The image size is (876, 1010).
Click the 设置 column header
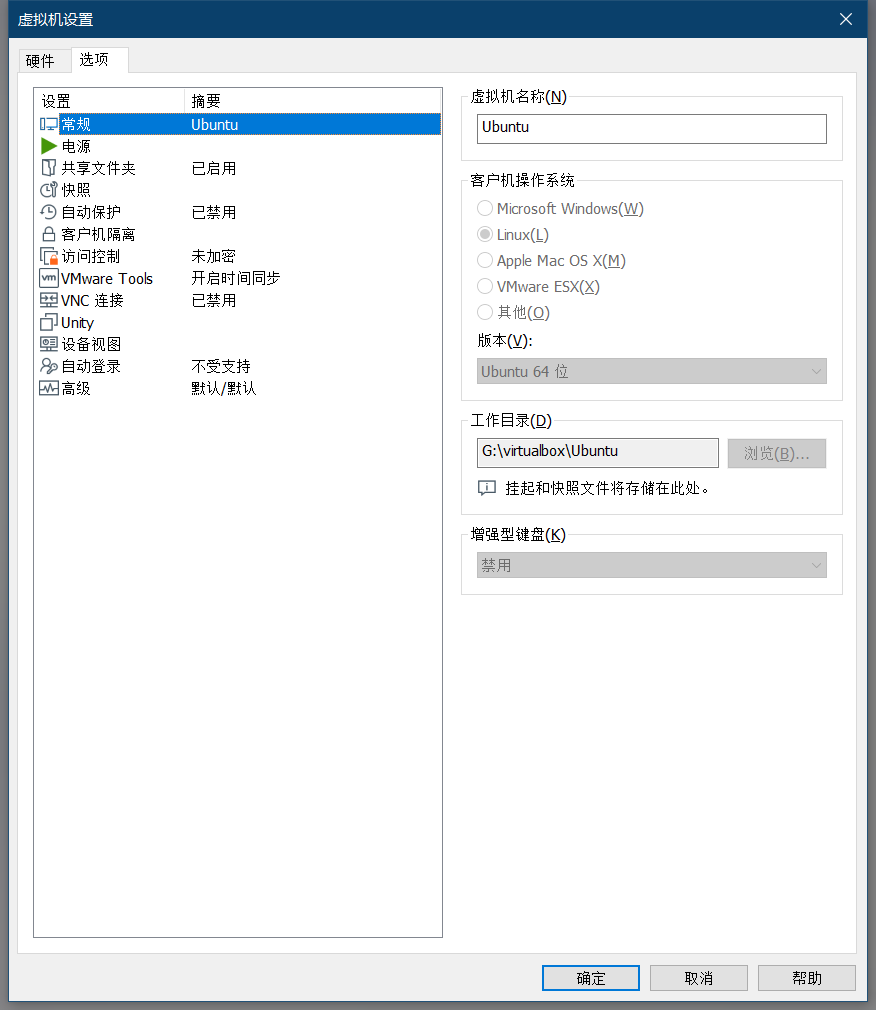coord(110,101)
